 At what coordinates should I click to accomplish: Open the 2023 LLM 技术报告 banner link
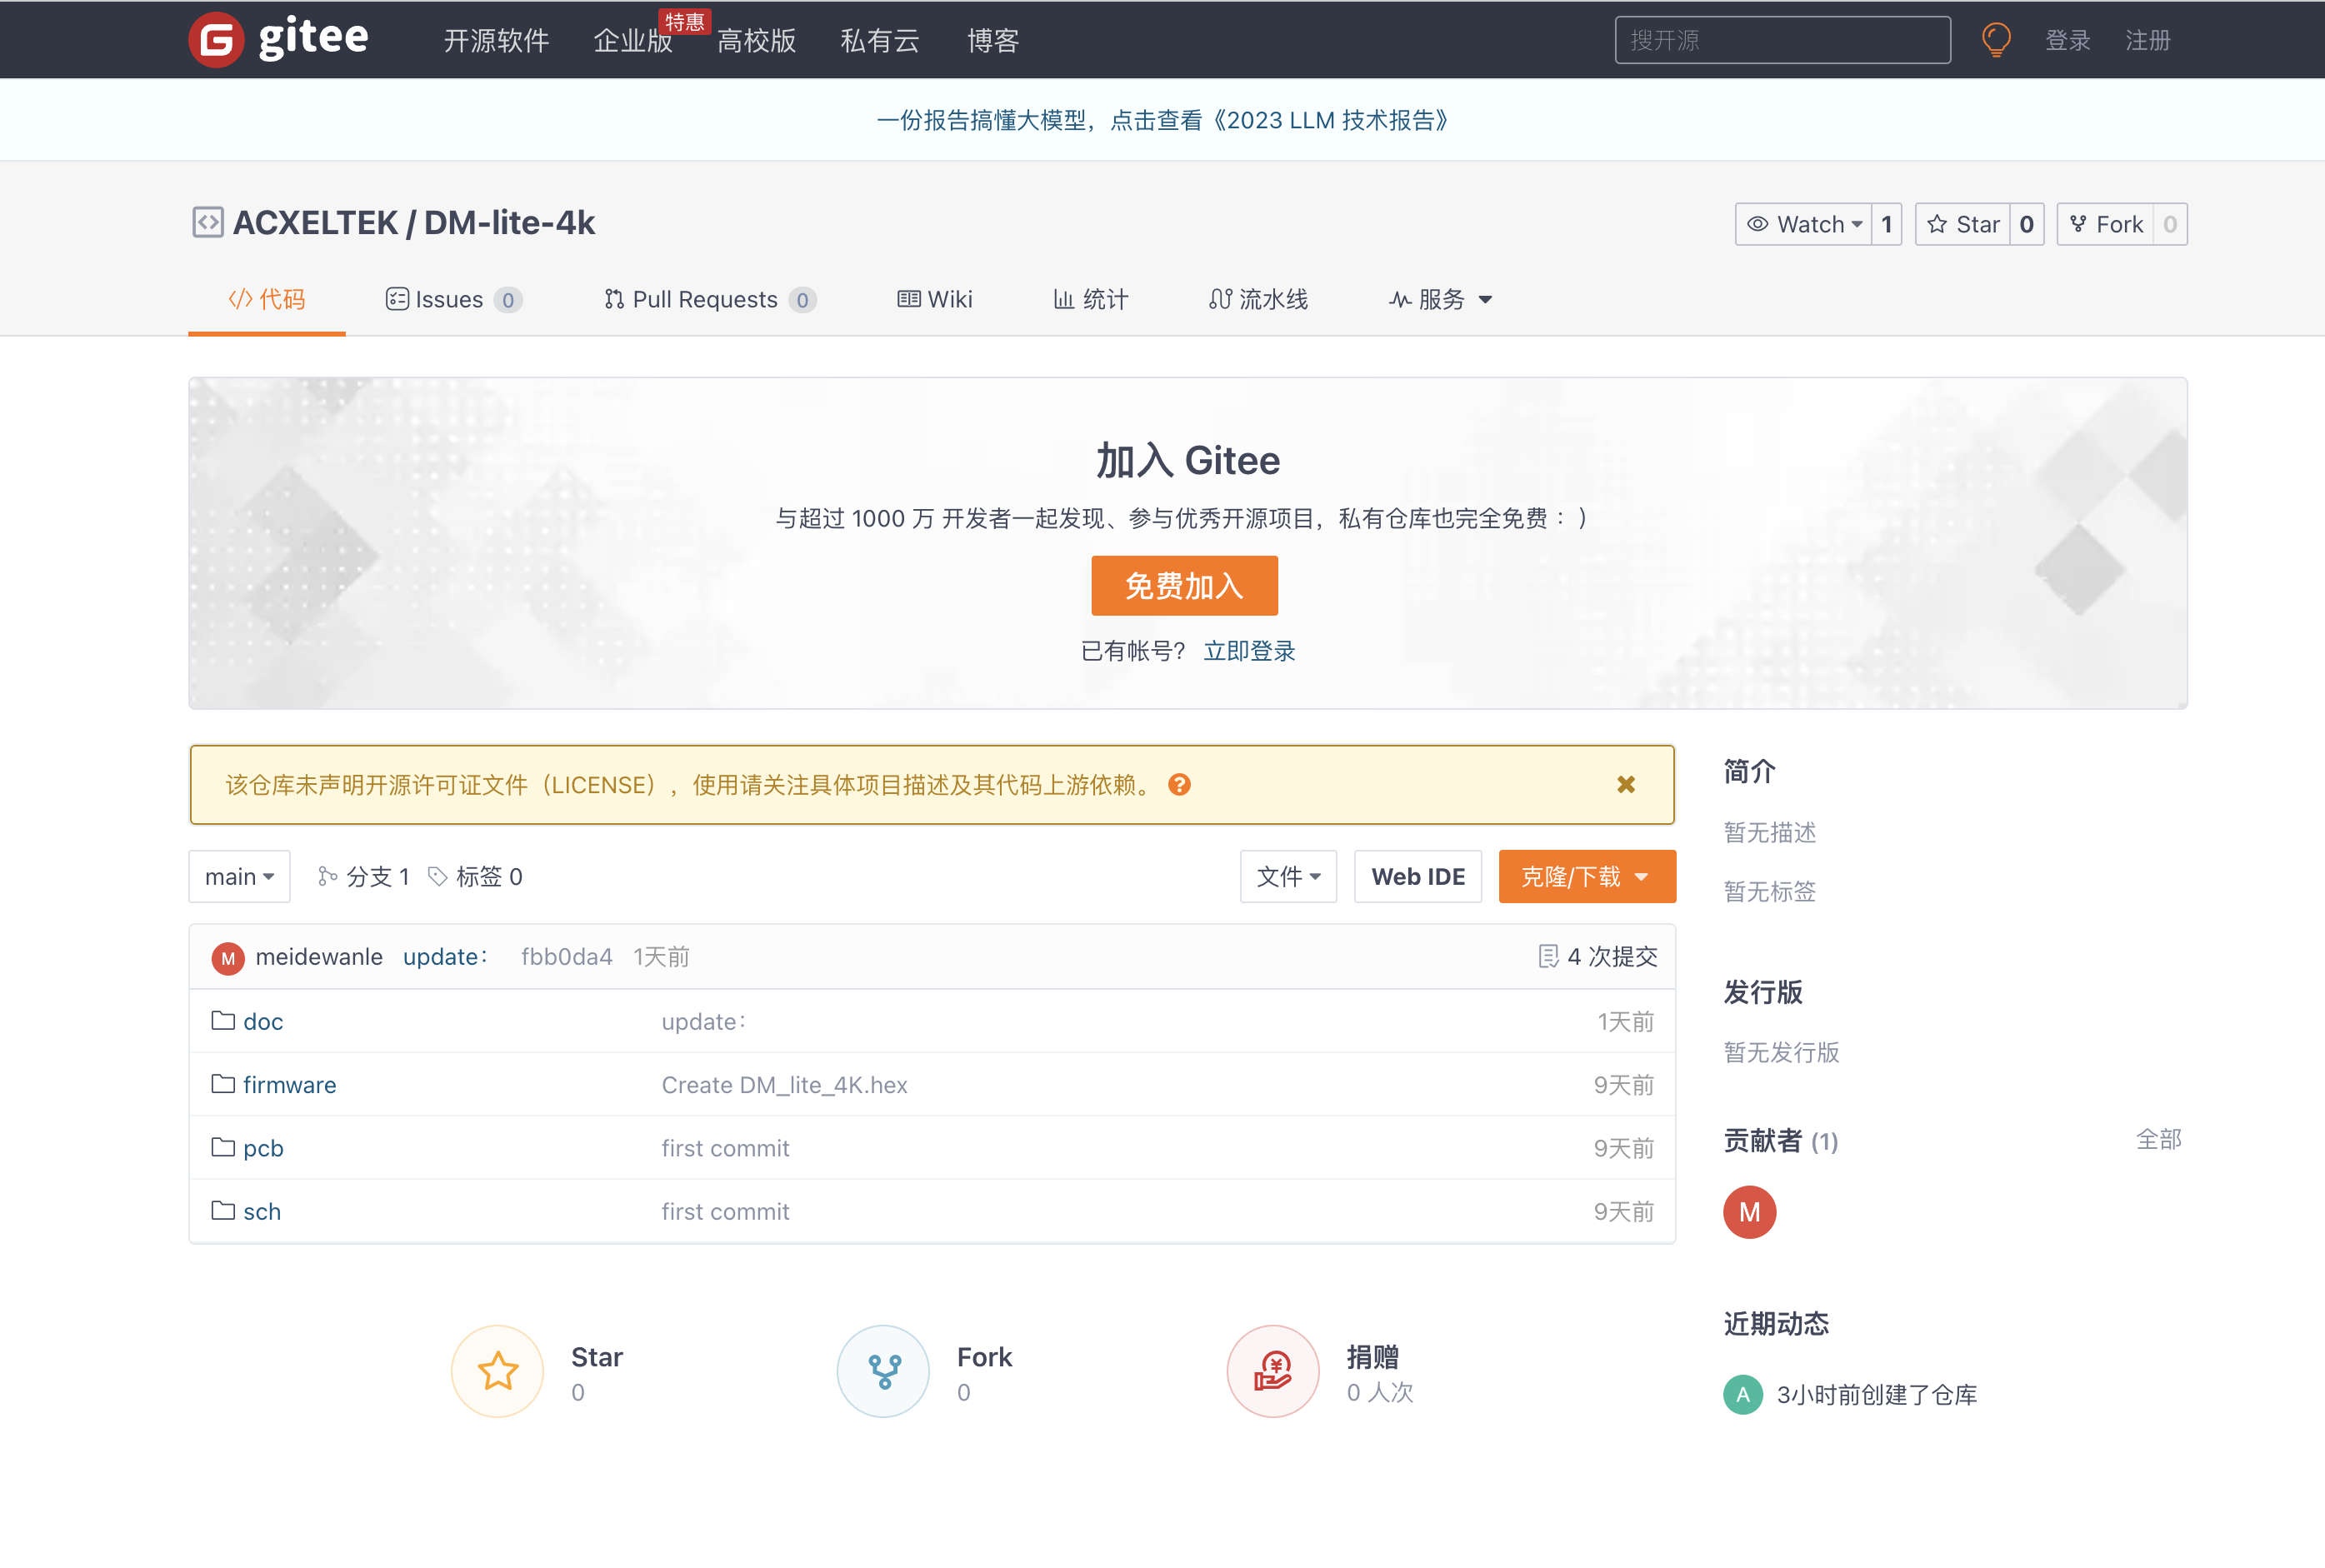(x=1162, y=120)
